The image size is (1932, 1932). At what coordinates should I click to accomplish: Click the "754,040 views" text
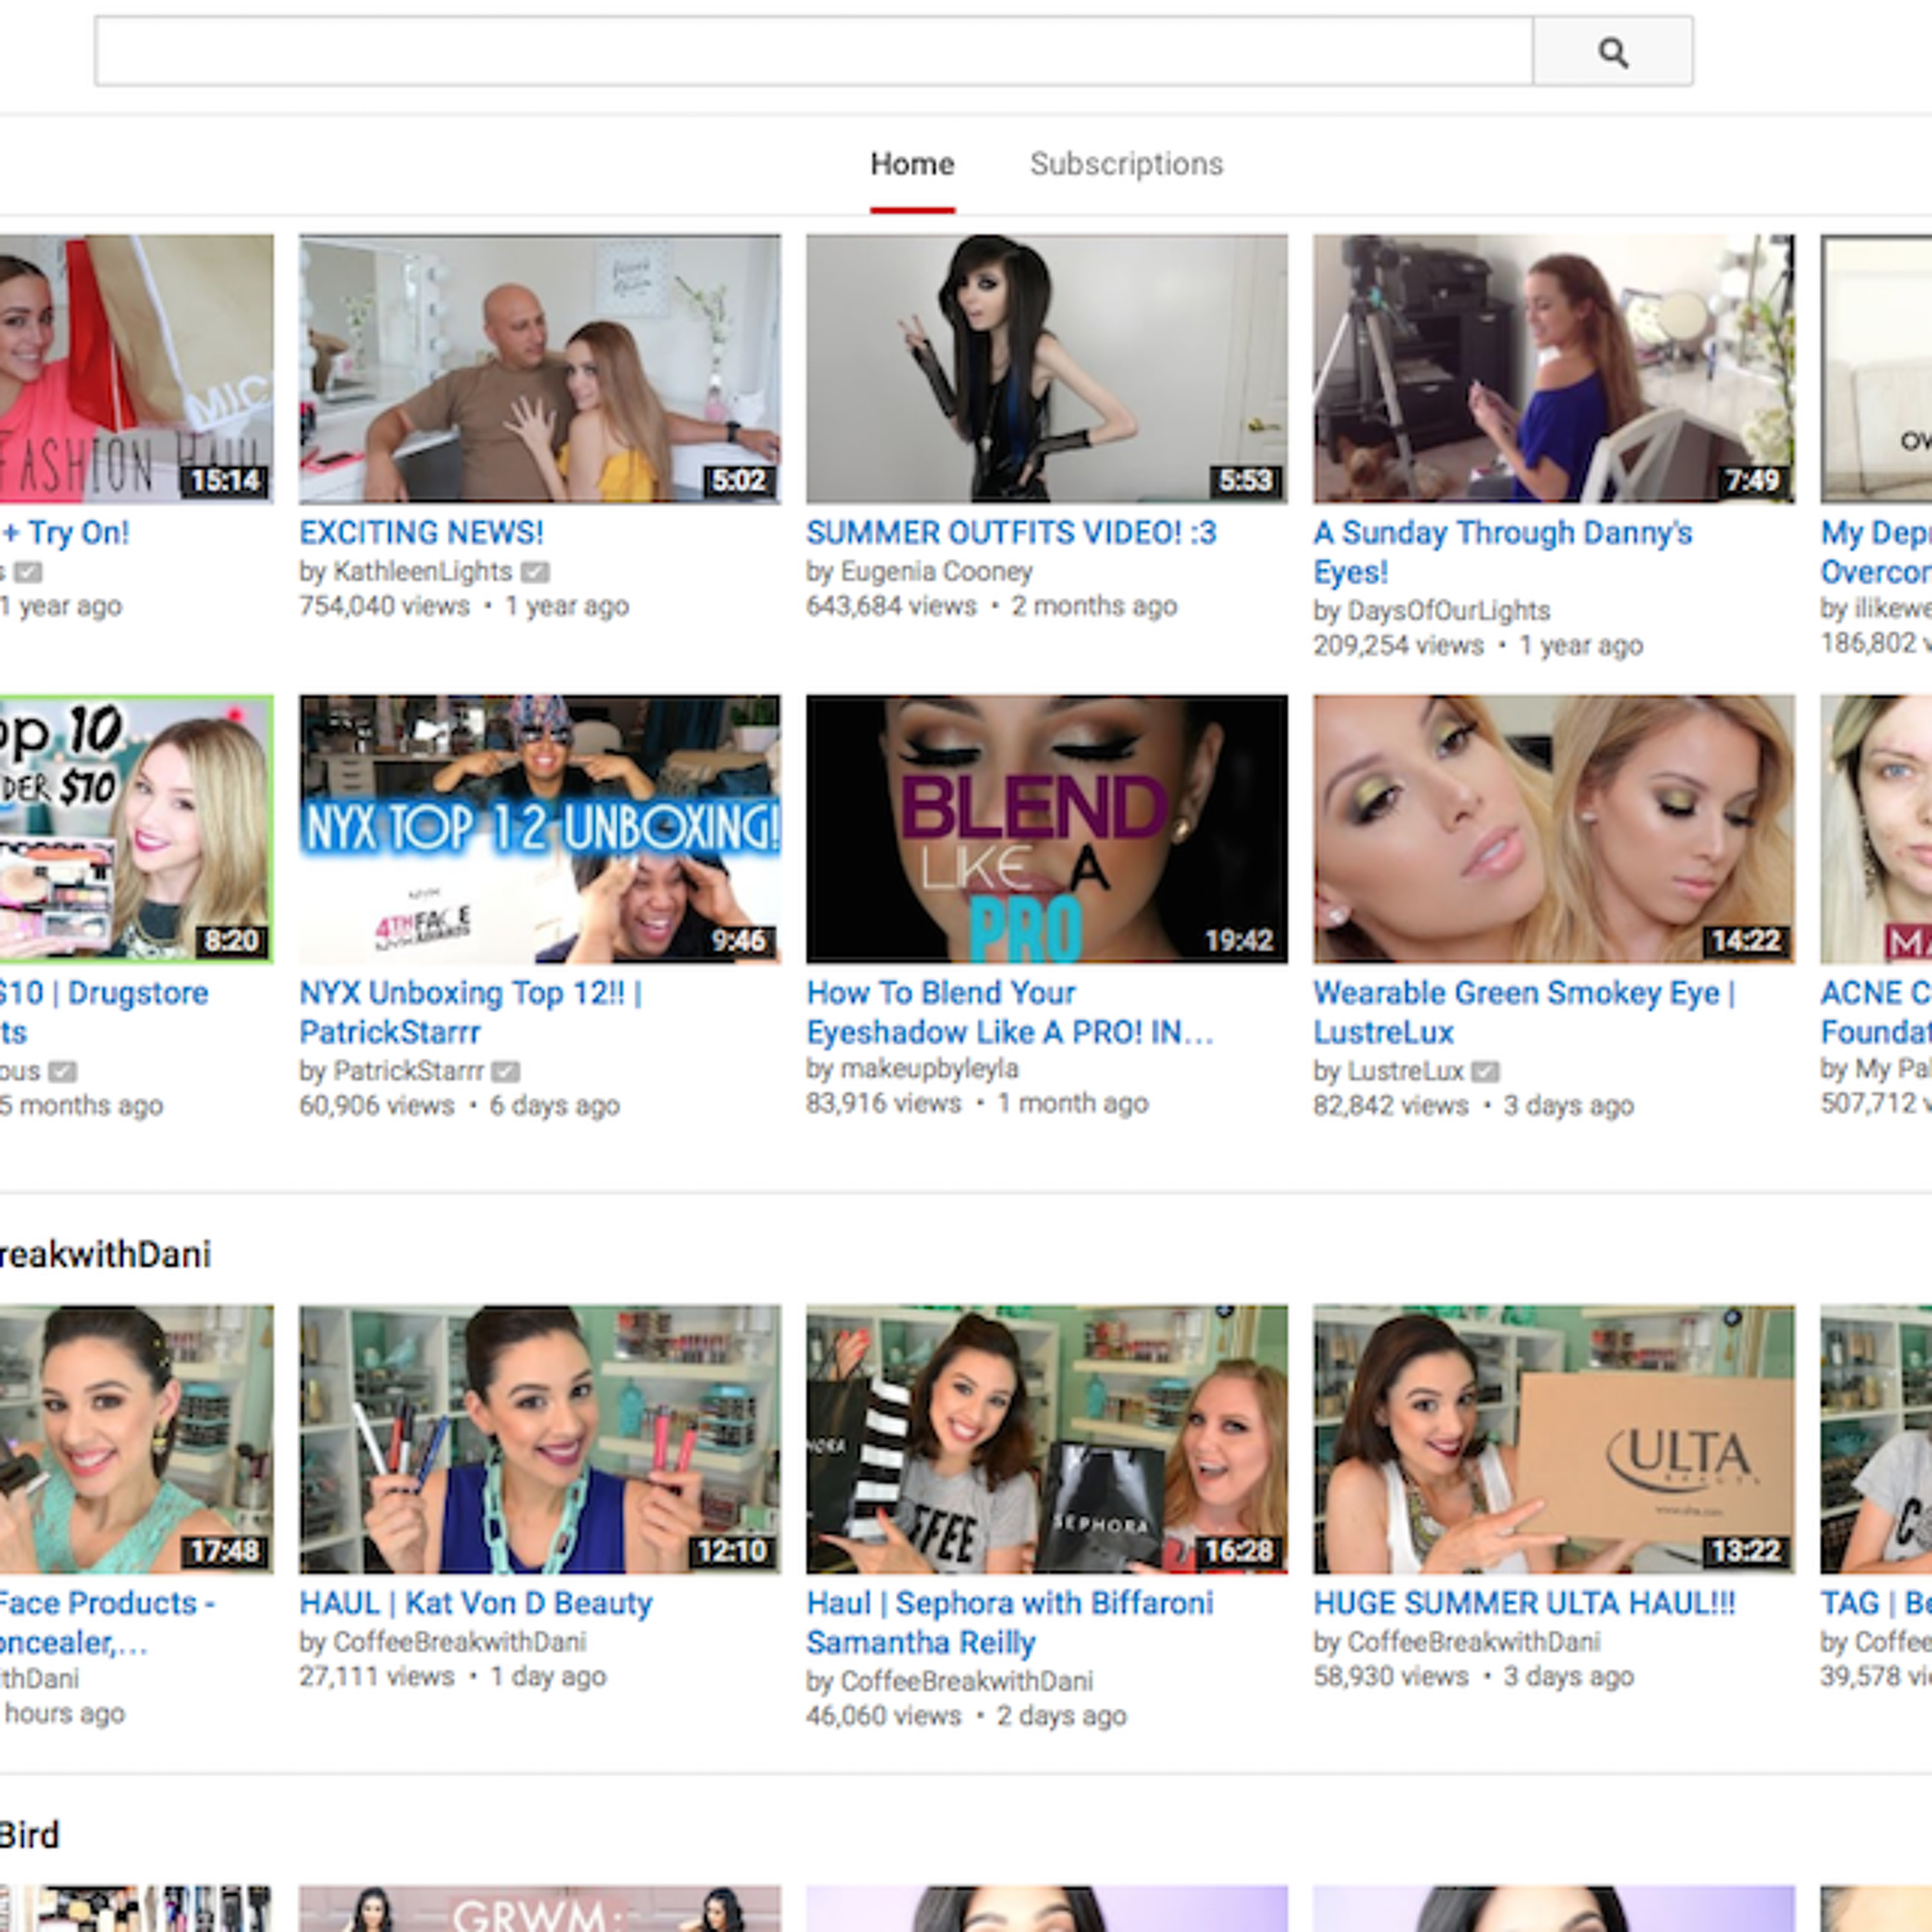(384, 606)
